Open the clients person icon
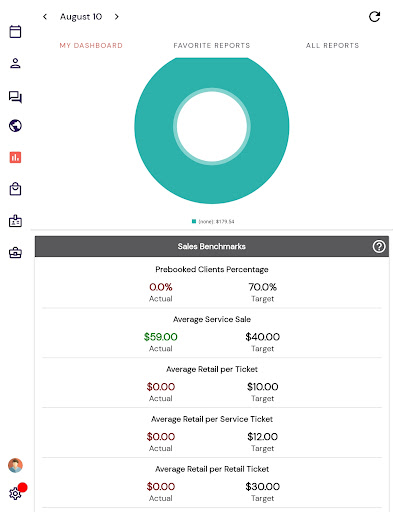 (15, 63)
